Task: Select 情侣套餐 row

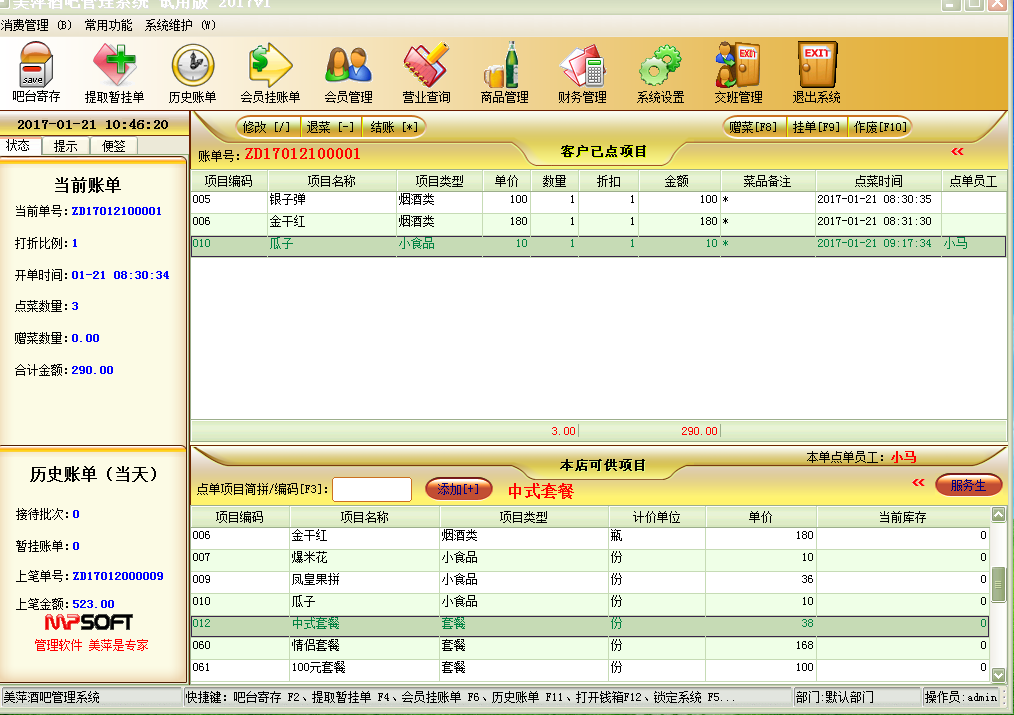Action: 590,646
